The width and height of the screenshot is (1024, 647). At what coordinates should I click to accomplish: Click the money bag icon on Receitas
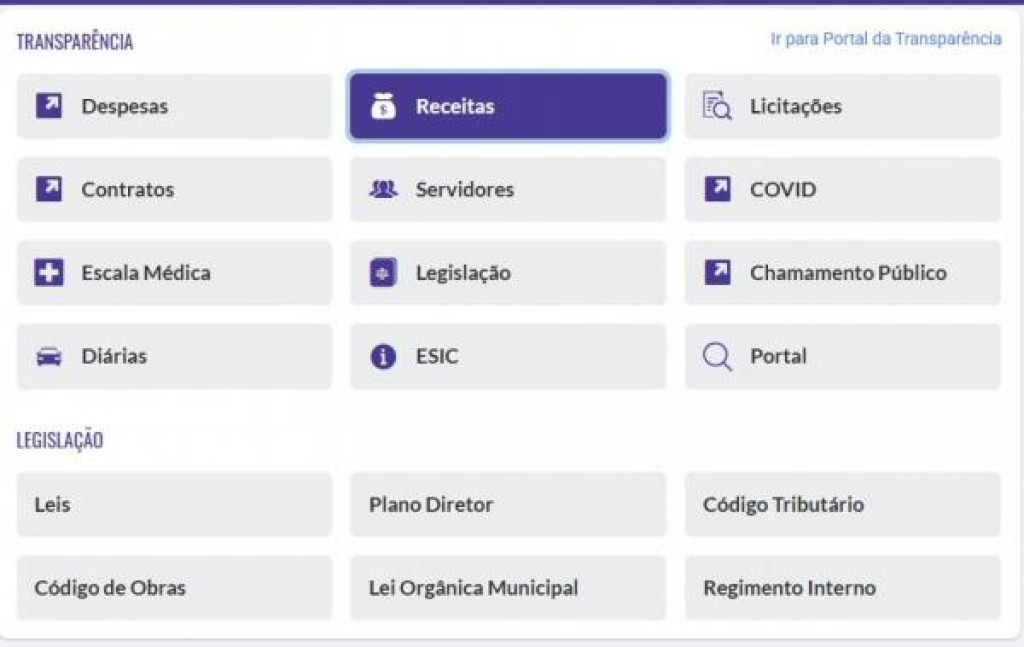(x=383, y=106)
